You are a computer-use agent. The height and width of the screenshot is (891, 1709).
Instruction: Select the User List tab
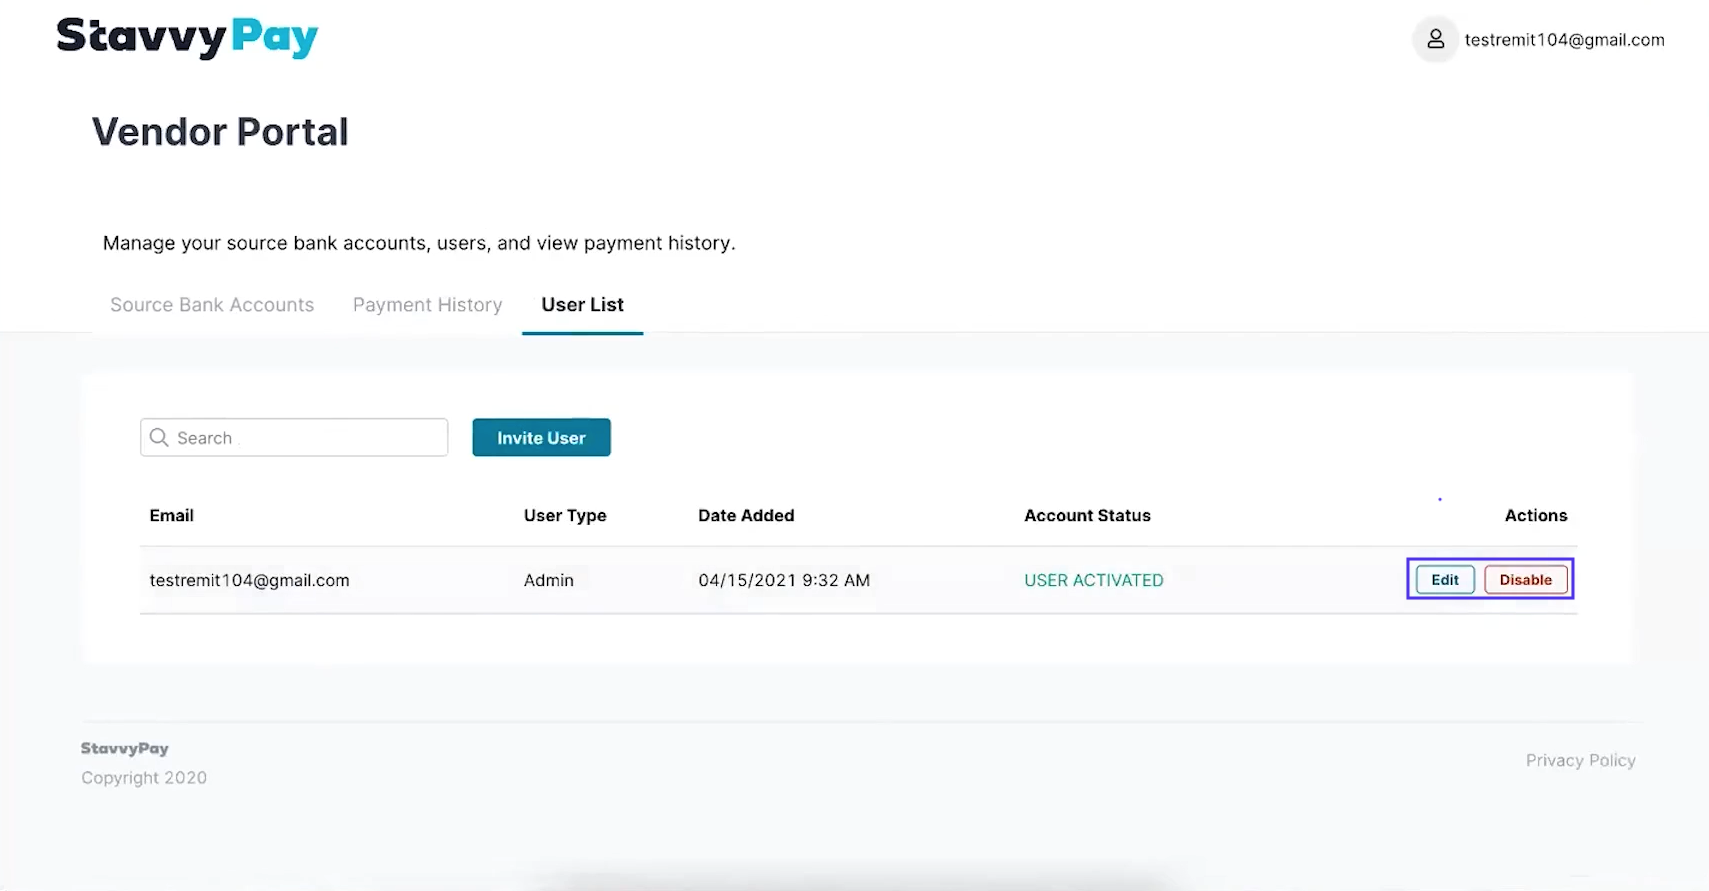pyautogui.click(x=582, y=304)
